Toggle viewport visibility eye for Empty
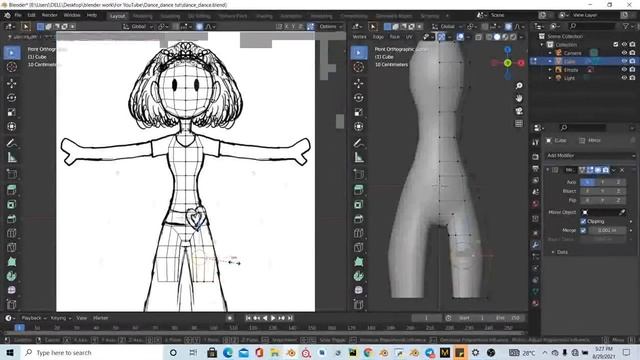Screen dimensions: 640x360 (x=624, y=70)
